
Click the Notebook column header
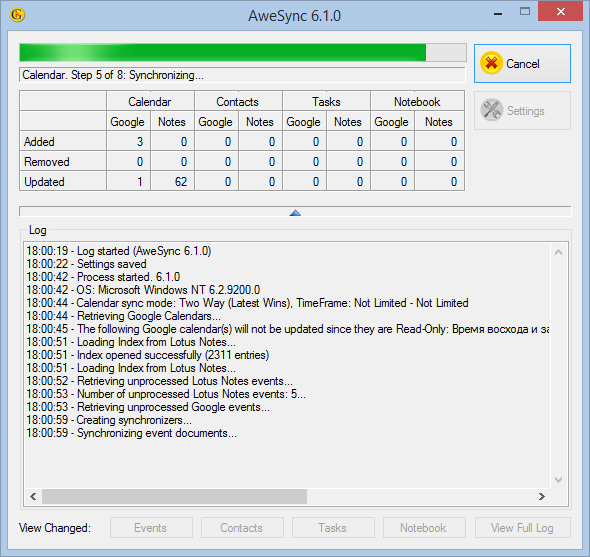tap(417, 102)
